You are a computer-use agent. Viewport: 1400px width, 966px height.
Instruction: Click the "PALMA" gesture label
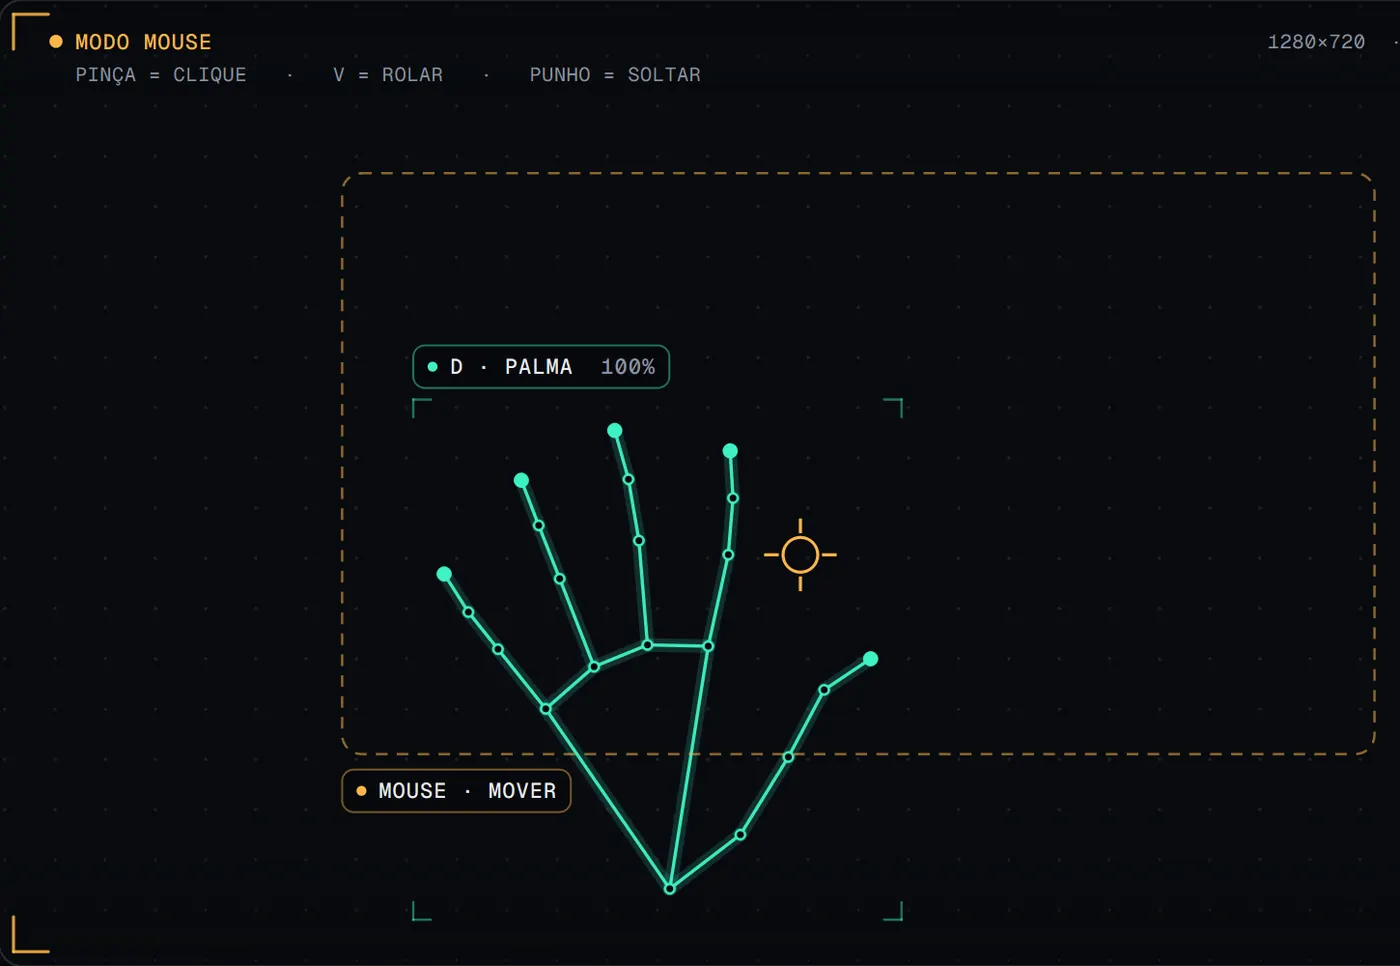pyautogui.click(x=539, y=367)
